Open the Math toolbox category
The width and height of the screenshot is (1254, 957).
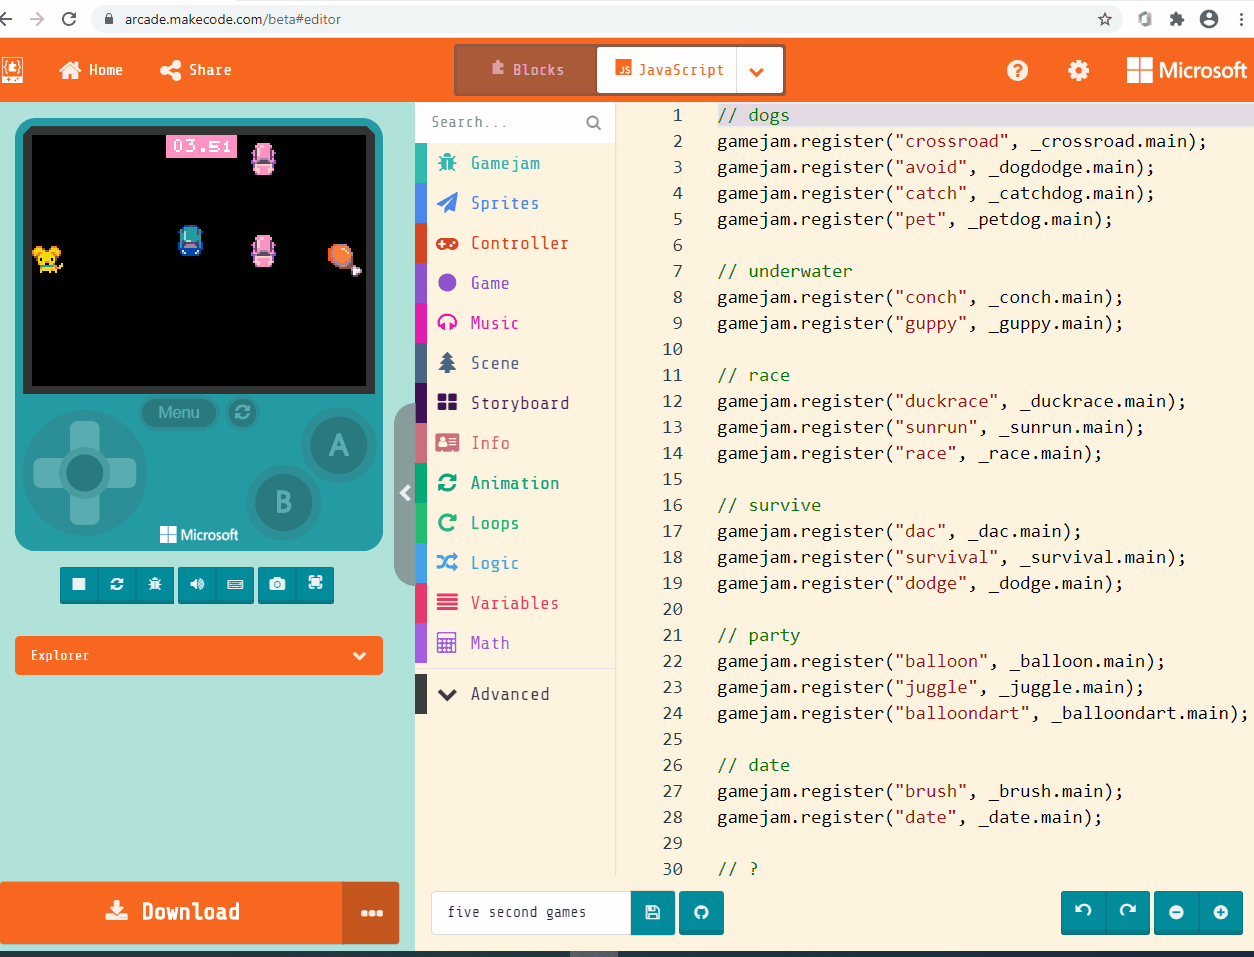click(515, 643)
